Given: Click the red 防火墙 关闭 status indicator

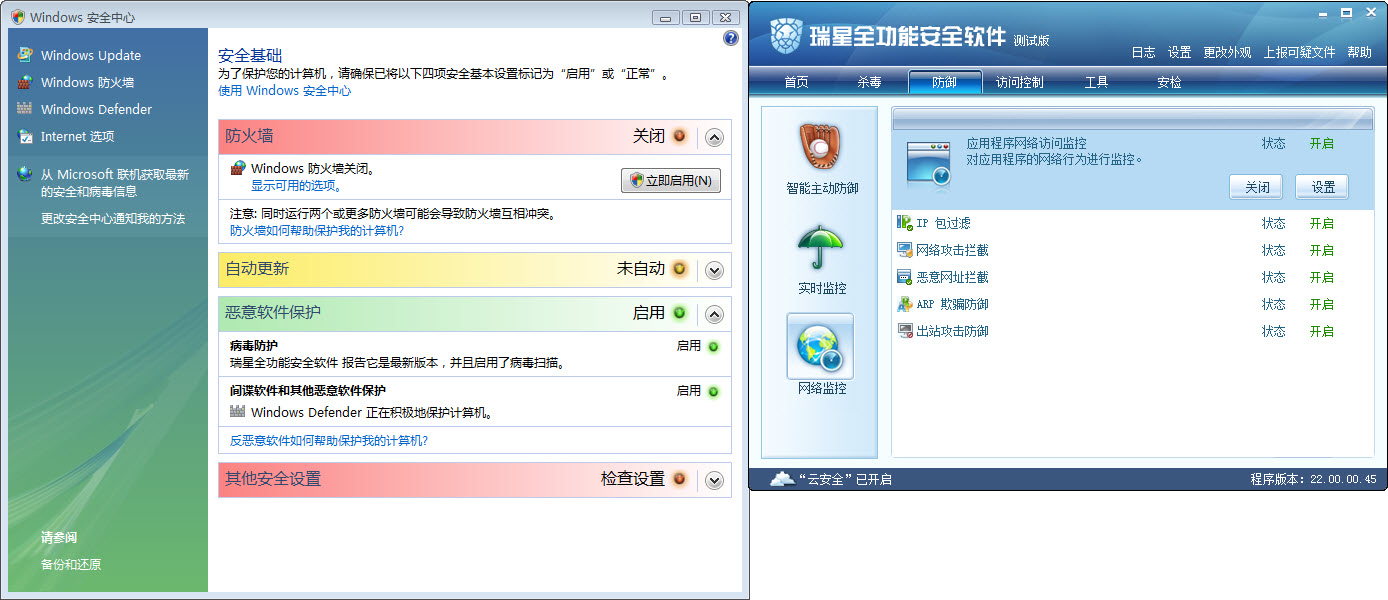Looking at the screenshot, I should tap(679, 136).
